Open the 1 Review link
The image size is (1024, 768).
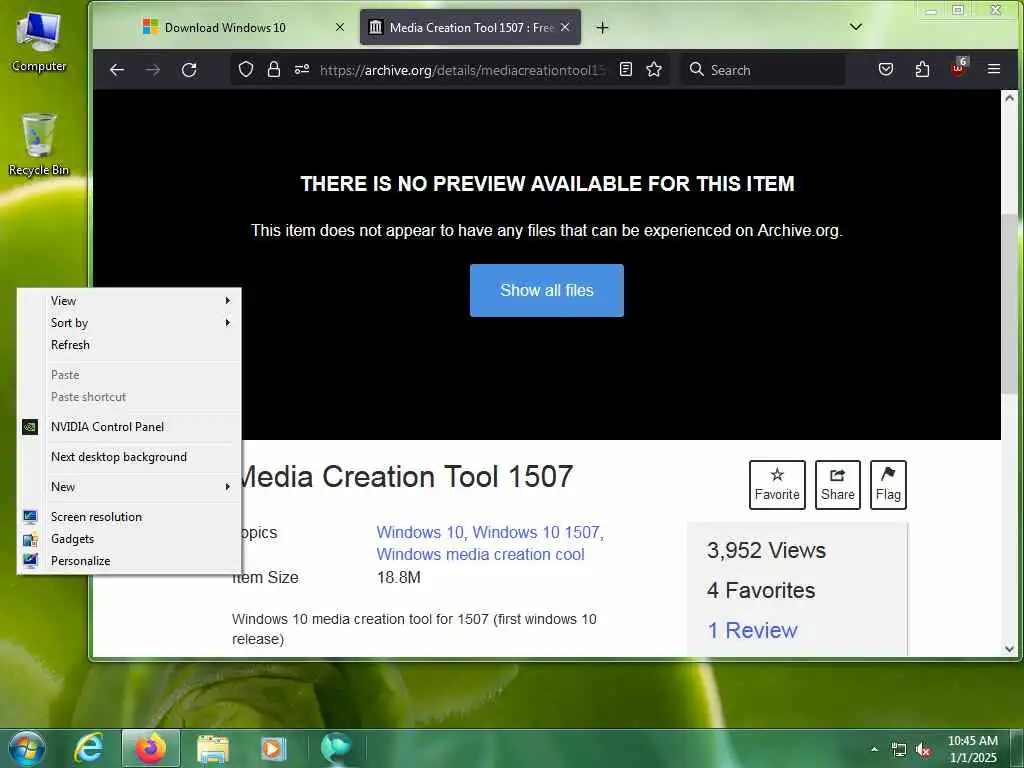click(752, 630)
